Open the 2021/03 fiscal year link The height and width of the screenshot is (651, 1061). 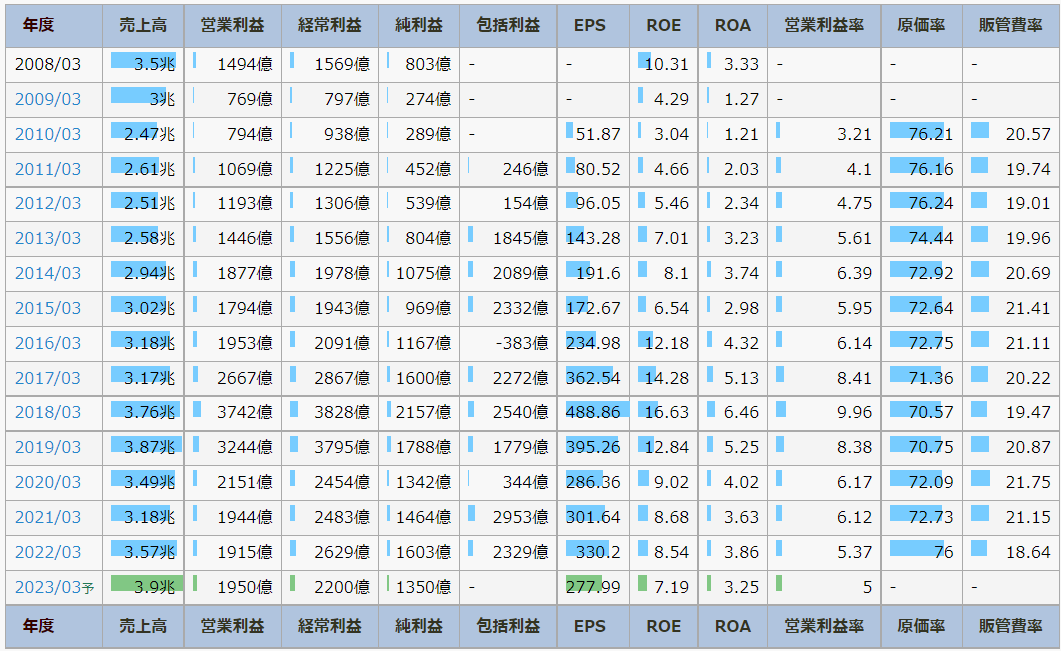(47, 518)
